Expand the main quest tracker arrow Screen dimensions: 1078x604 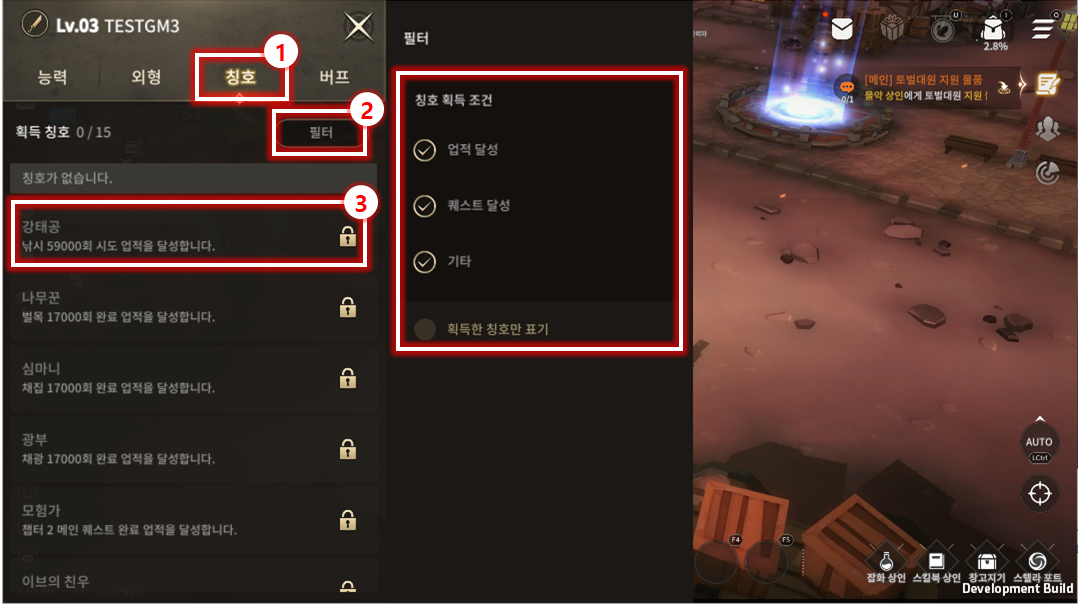1022,85
